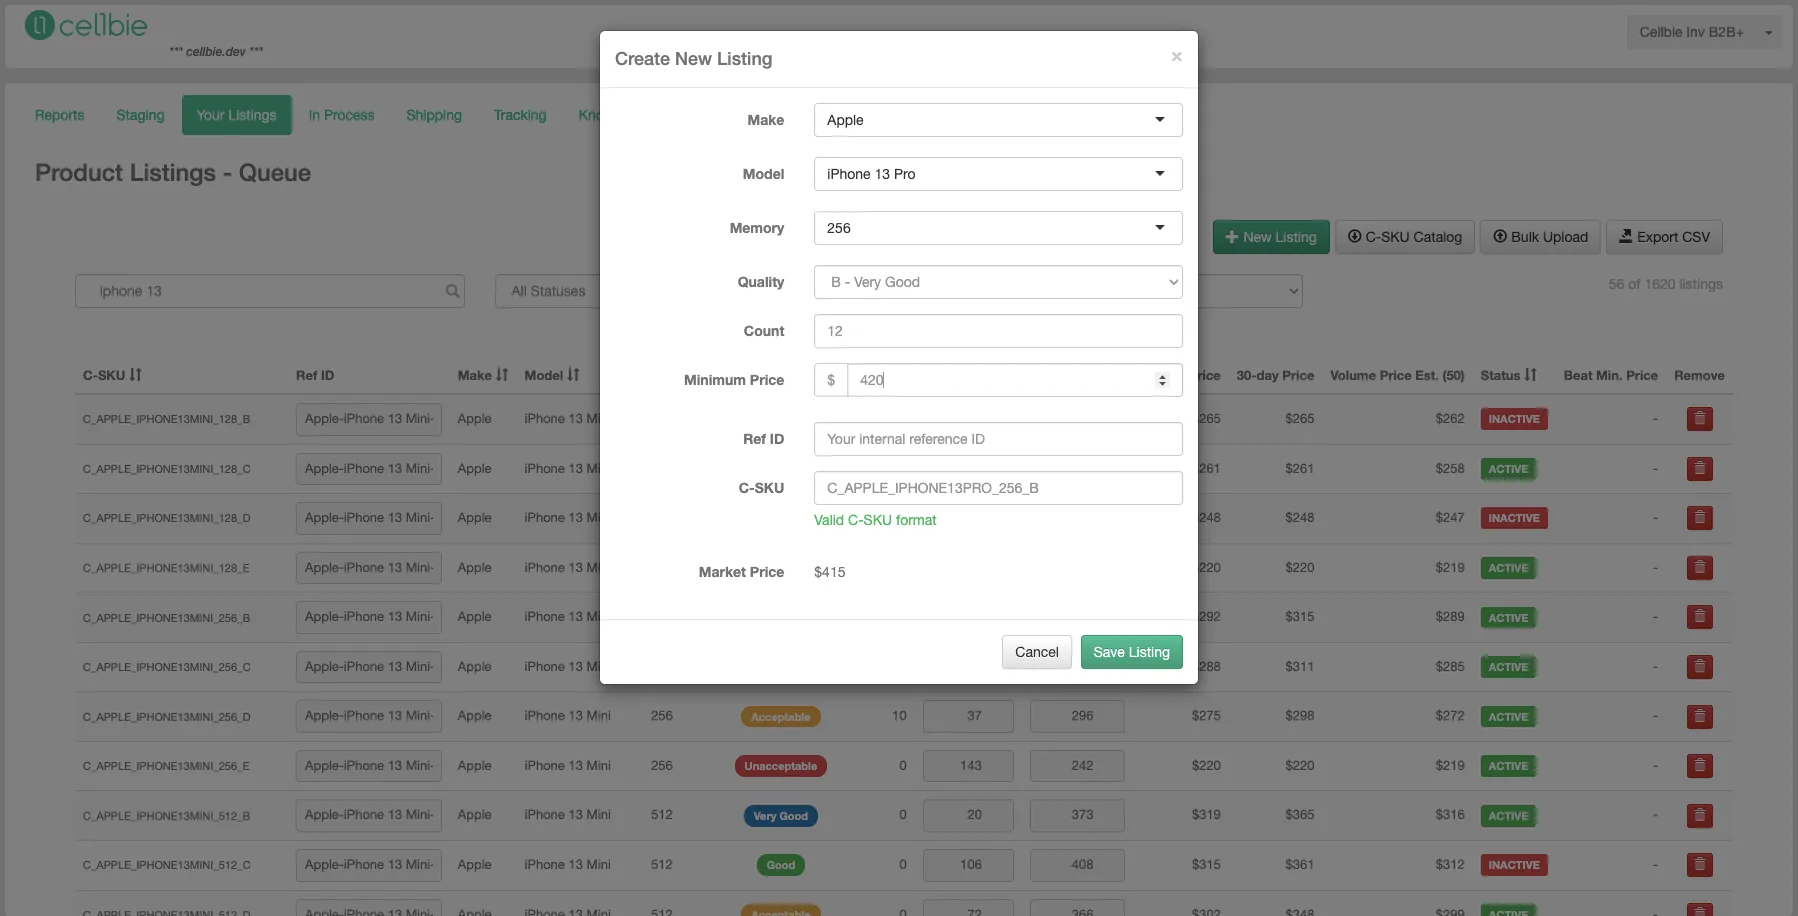Toggle ACTIVE status for C_APPLE_IPHONE13MINI_128_C
The image size is (1798, 916).
pos(1508,469)
